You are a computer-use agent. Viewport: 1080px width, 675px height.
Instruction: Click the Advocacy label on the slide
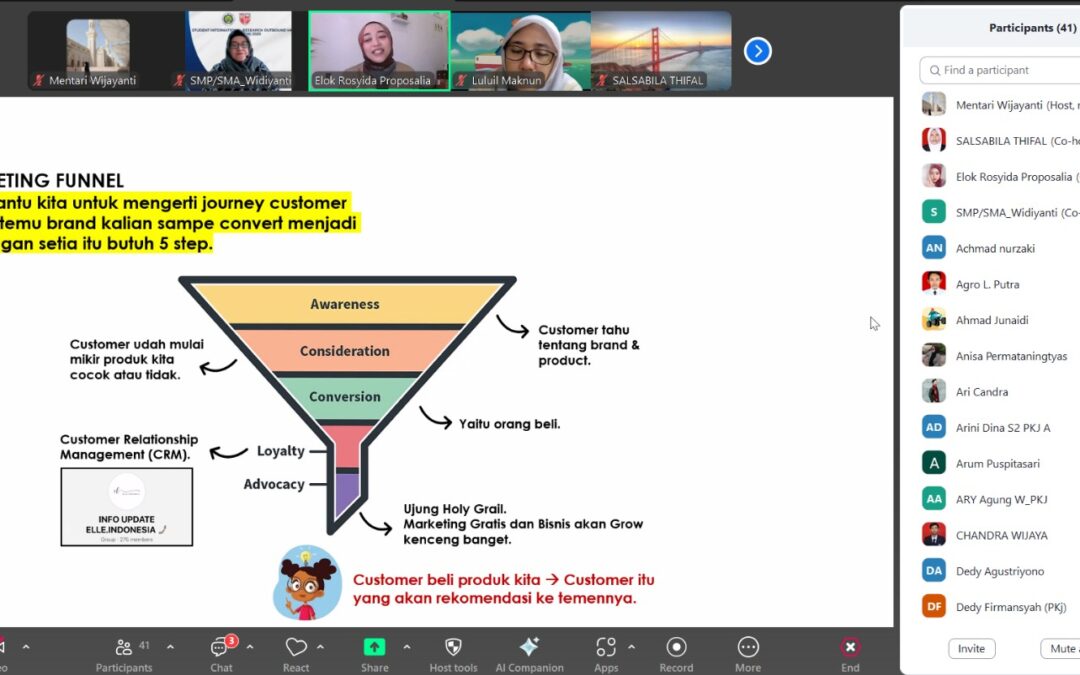[x=273, y=484]
